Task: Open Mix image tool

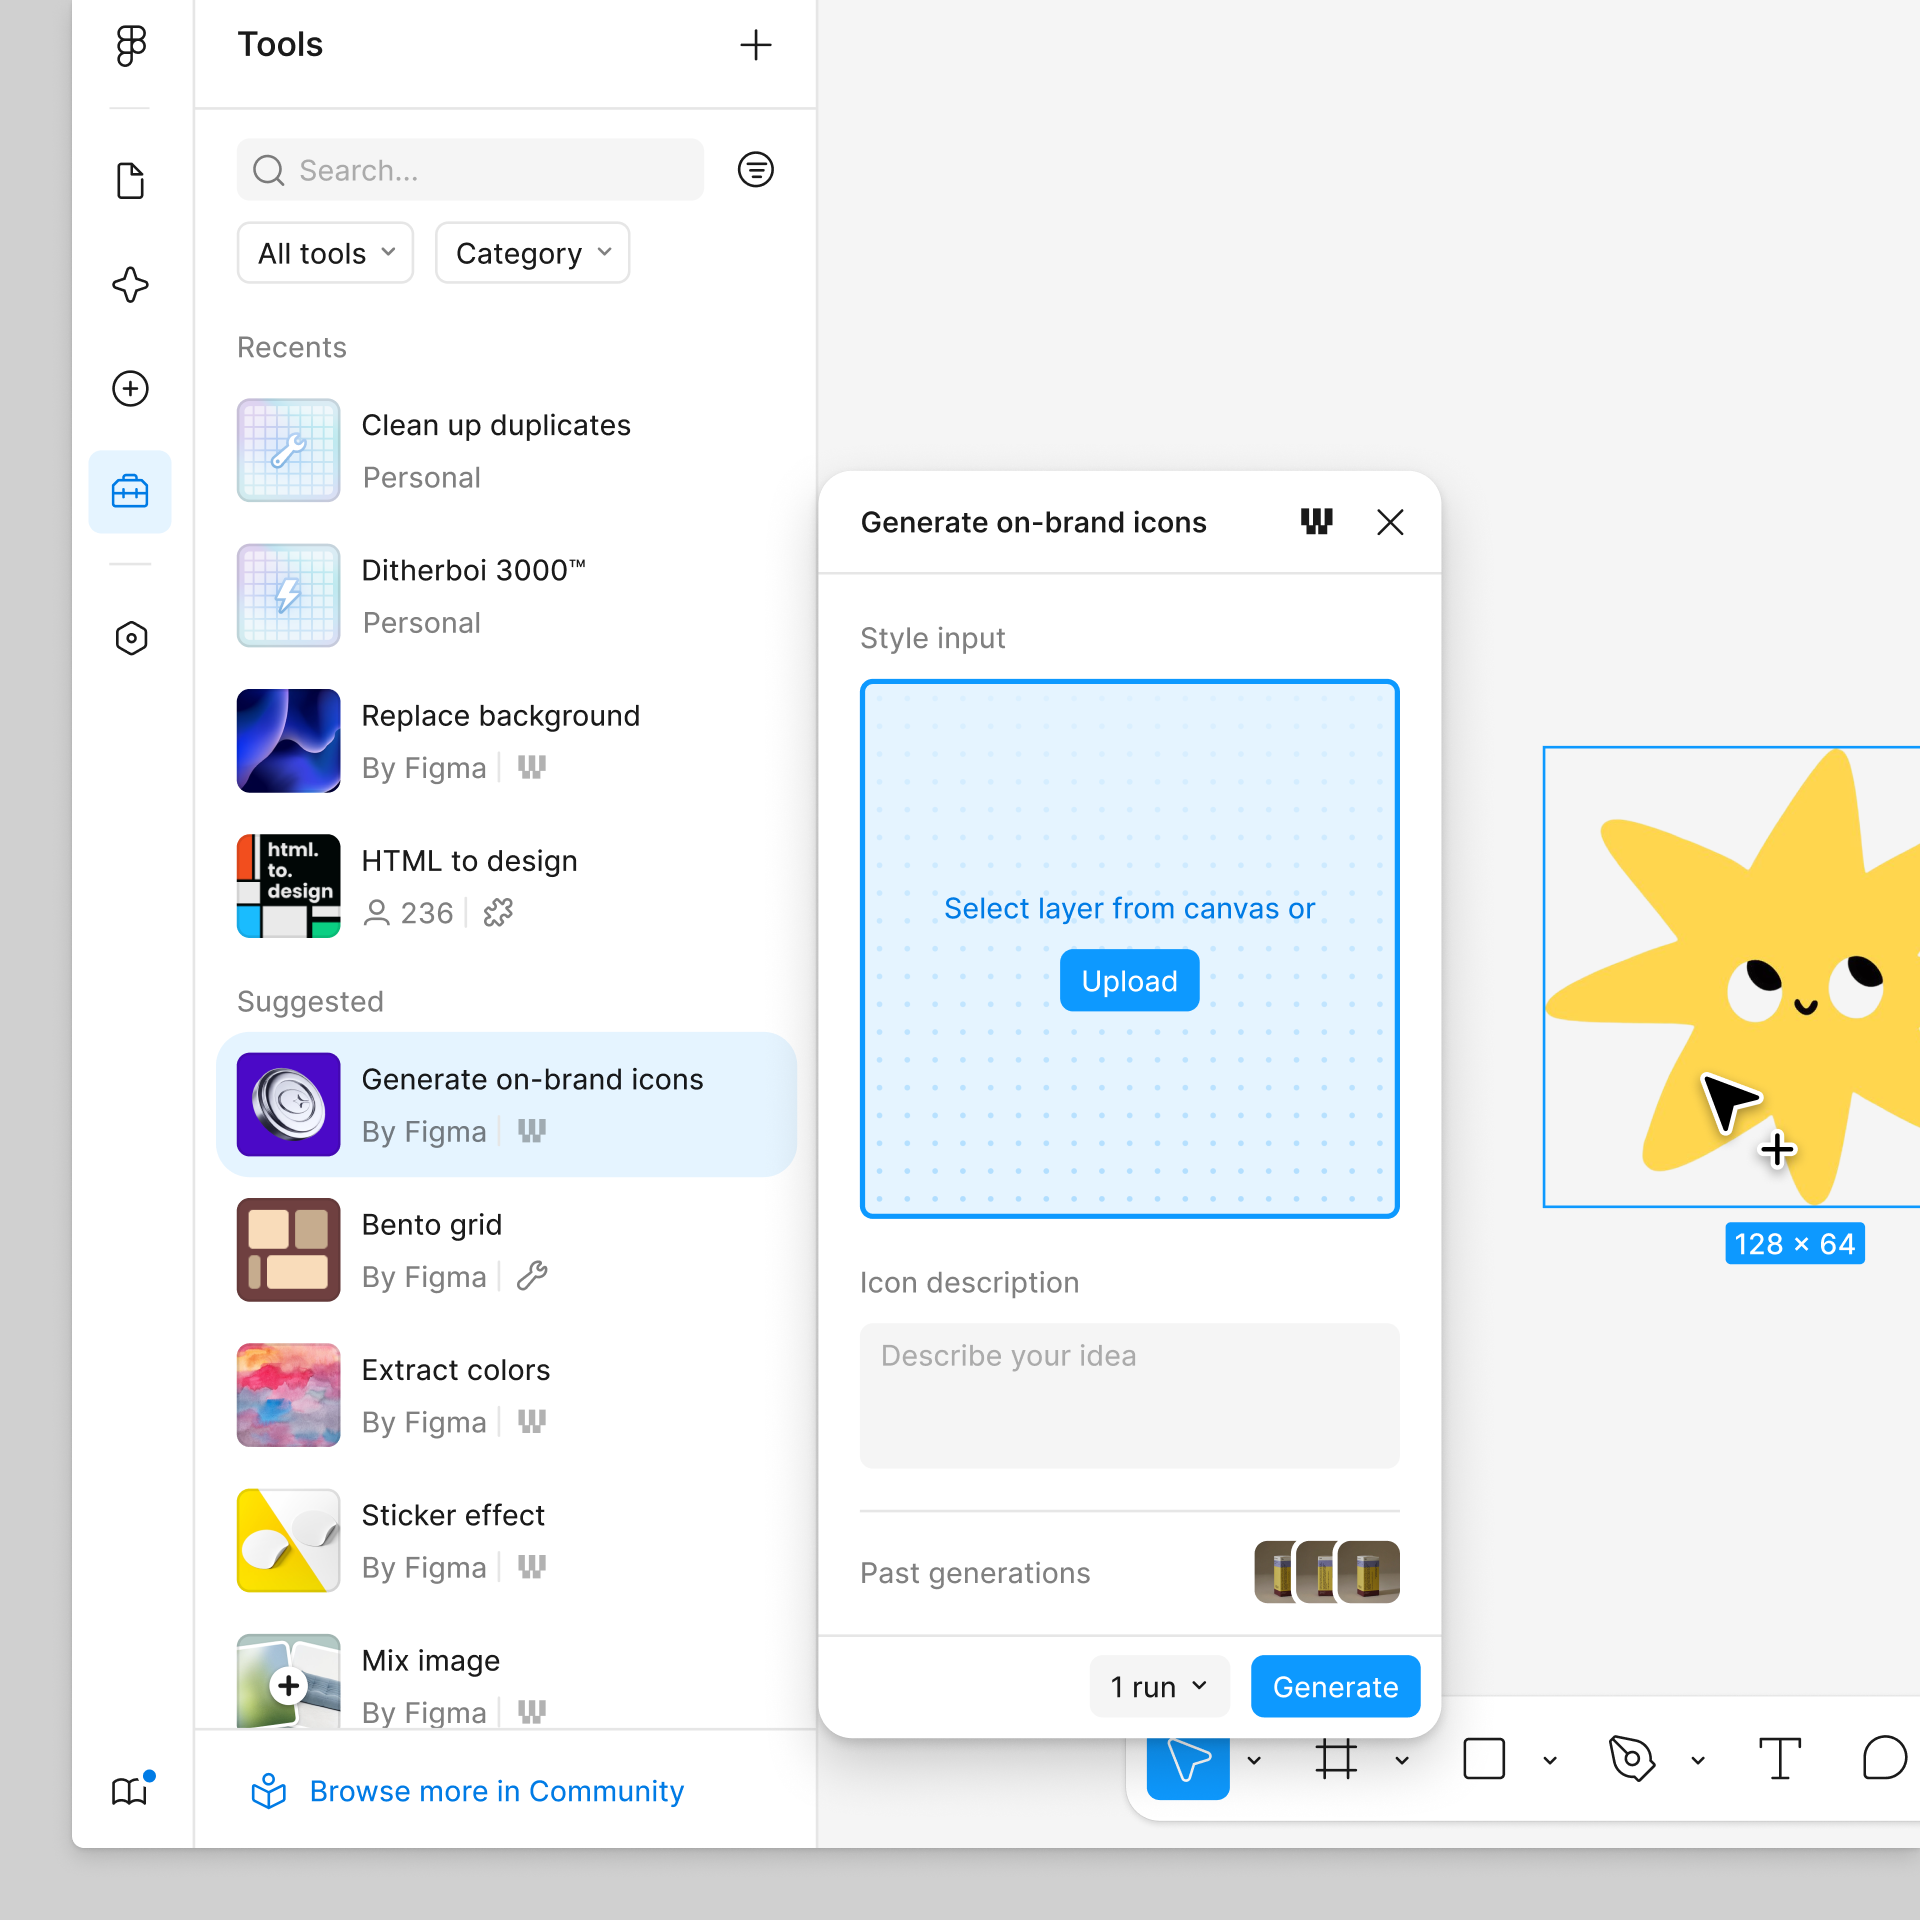Action: coord(506,1682)
